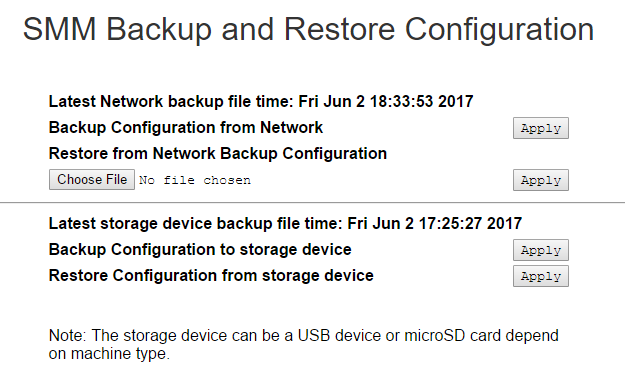
Task: Apply Restore from Network Backup Configuration file
Action: click(x=540, y=180)
